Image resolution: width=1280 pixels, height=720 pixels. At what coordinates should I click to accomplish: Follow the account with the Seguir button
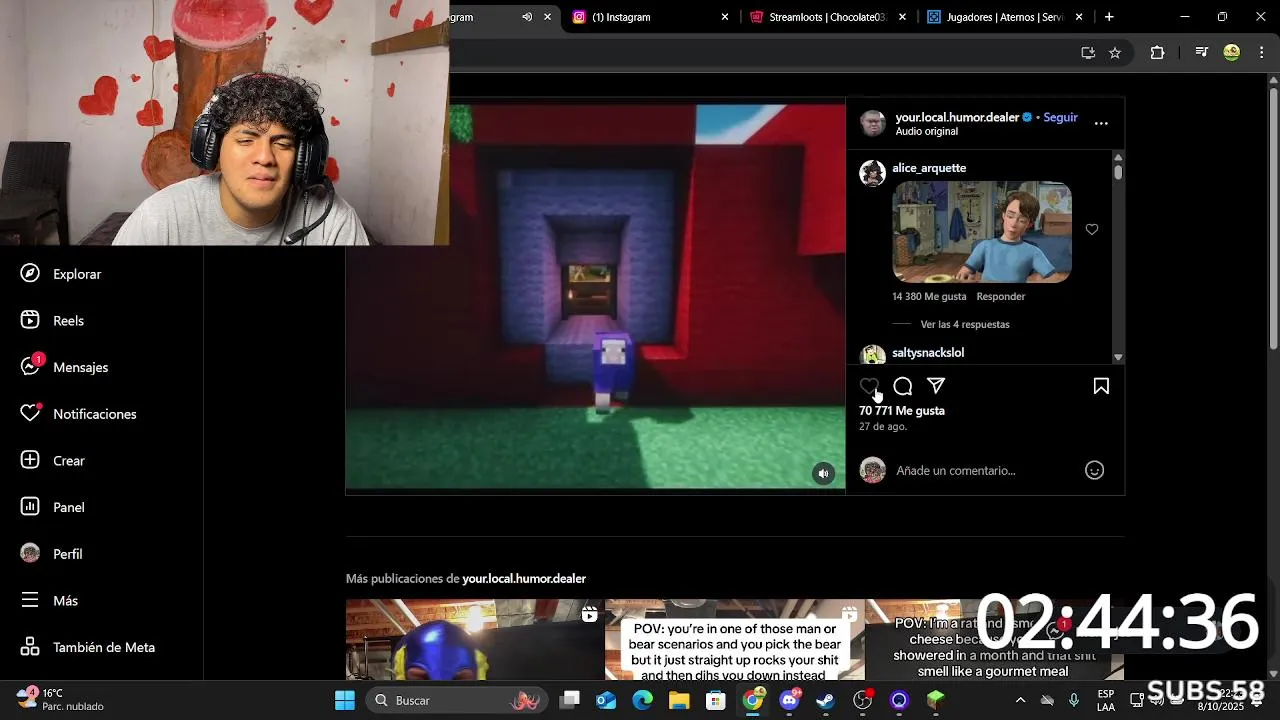pyautogui.click(x=1060, y=117)
